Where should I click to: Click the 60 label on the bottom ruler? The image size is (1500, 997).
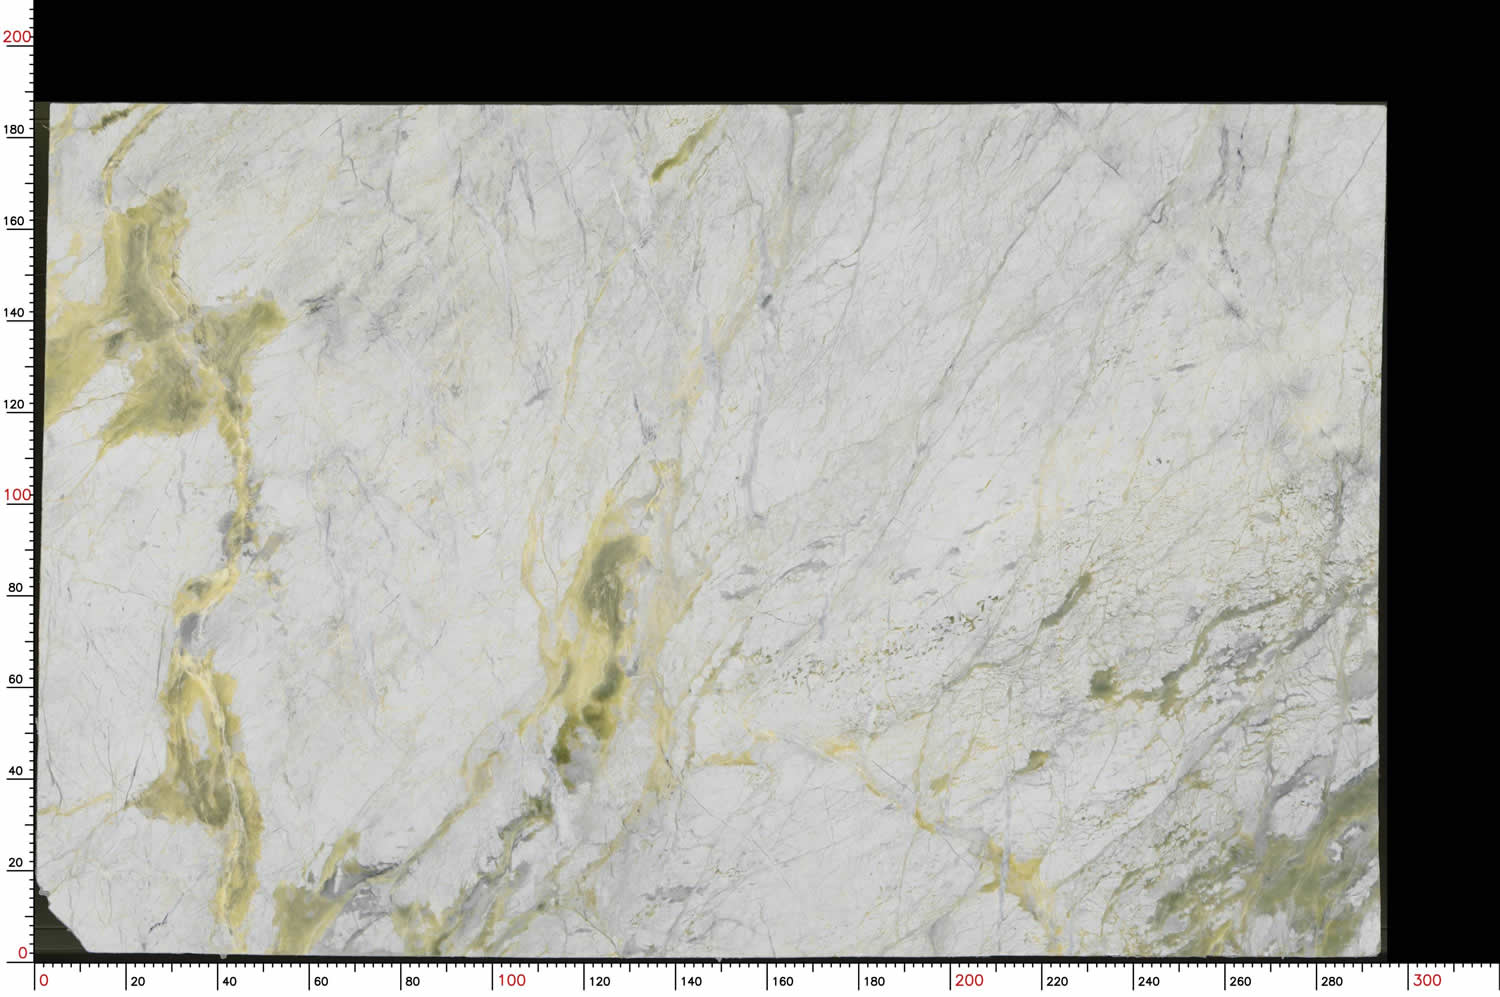coord(321,981)
